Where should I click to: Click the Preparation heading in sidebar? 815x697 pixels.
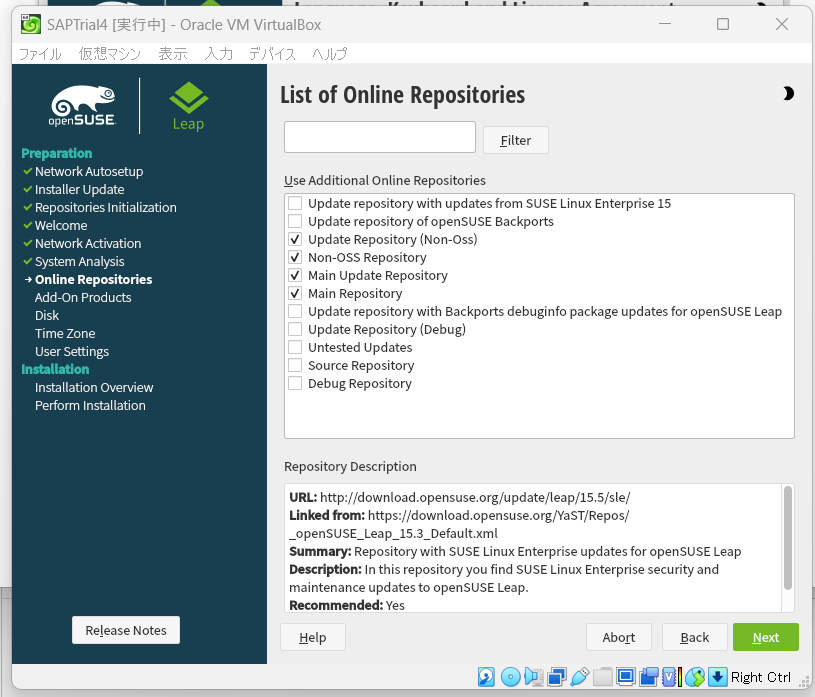tap(57, 153)
